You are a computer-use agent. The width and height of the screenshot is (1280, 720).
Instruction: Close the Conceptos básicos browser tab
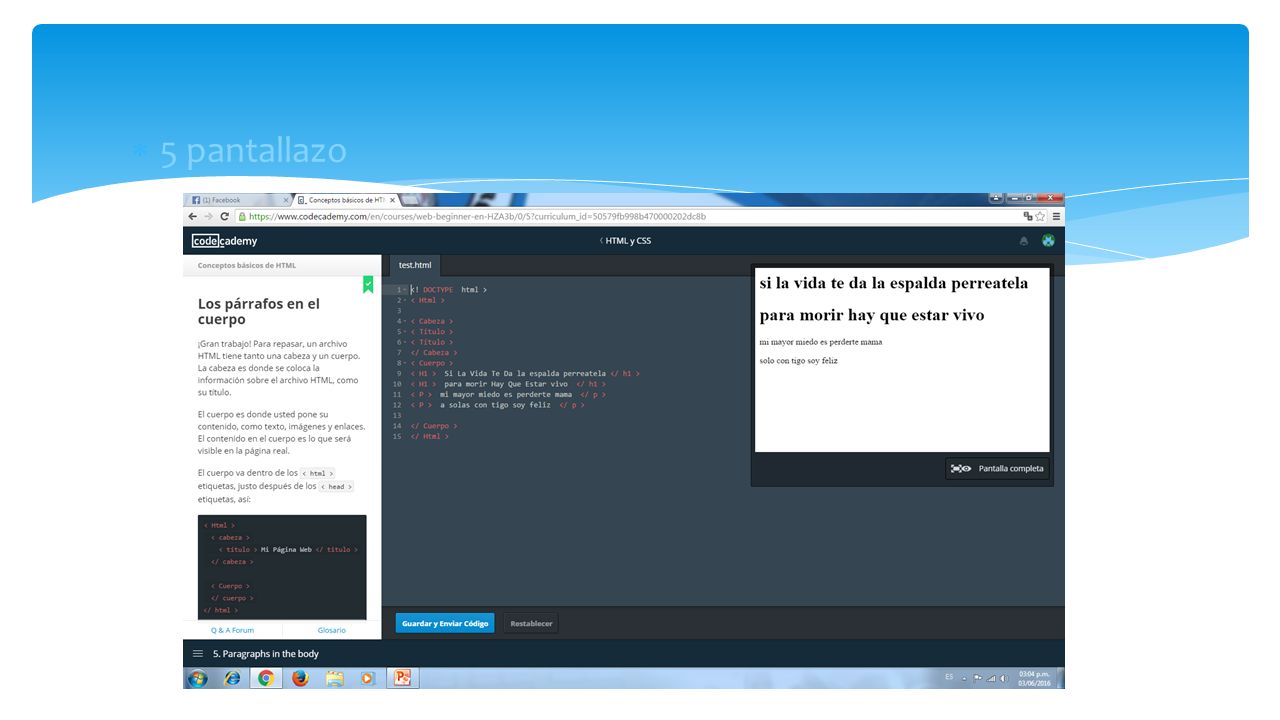click(x=393, y=200)
